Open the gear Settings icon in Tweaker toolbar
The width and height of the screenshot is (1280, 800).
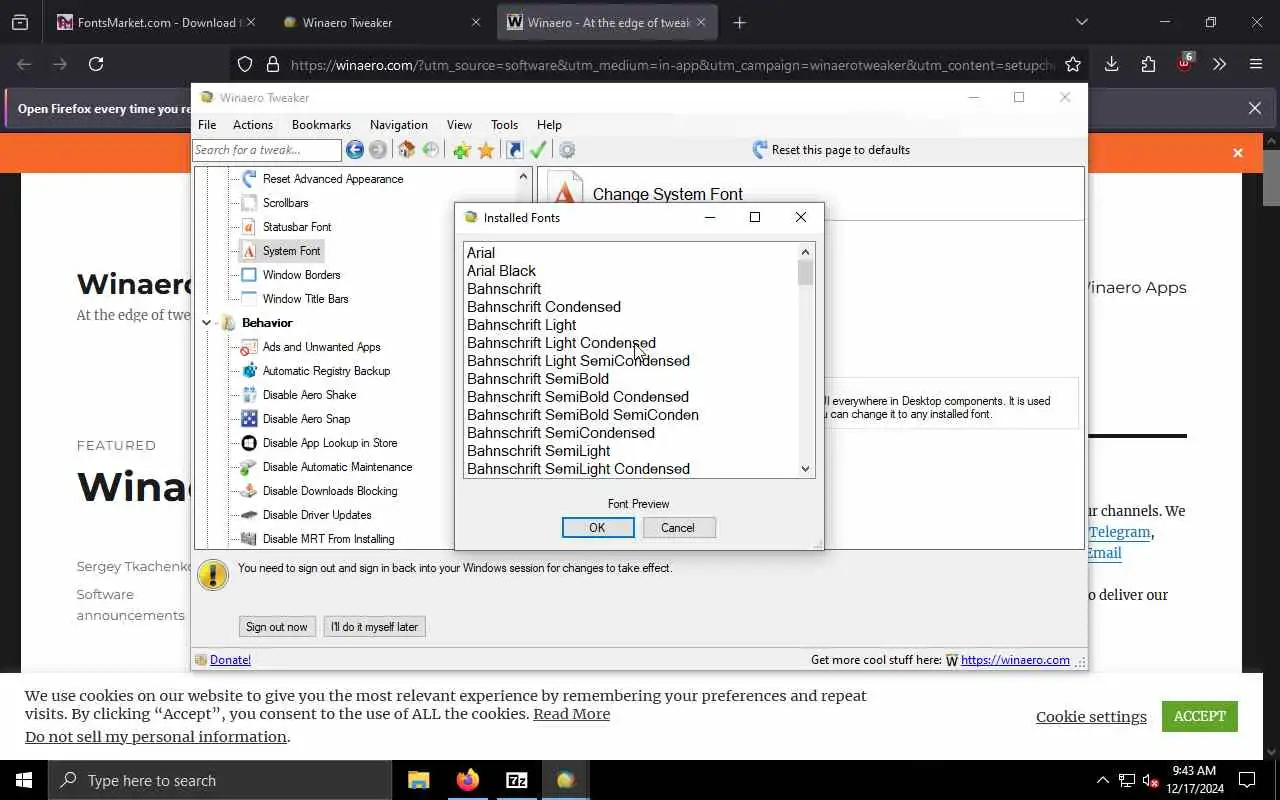click(x=567, y=150)
